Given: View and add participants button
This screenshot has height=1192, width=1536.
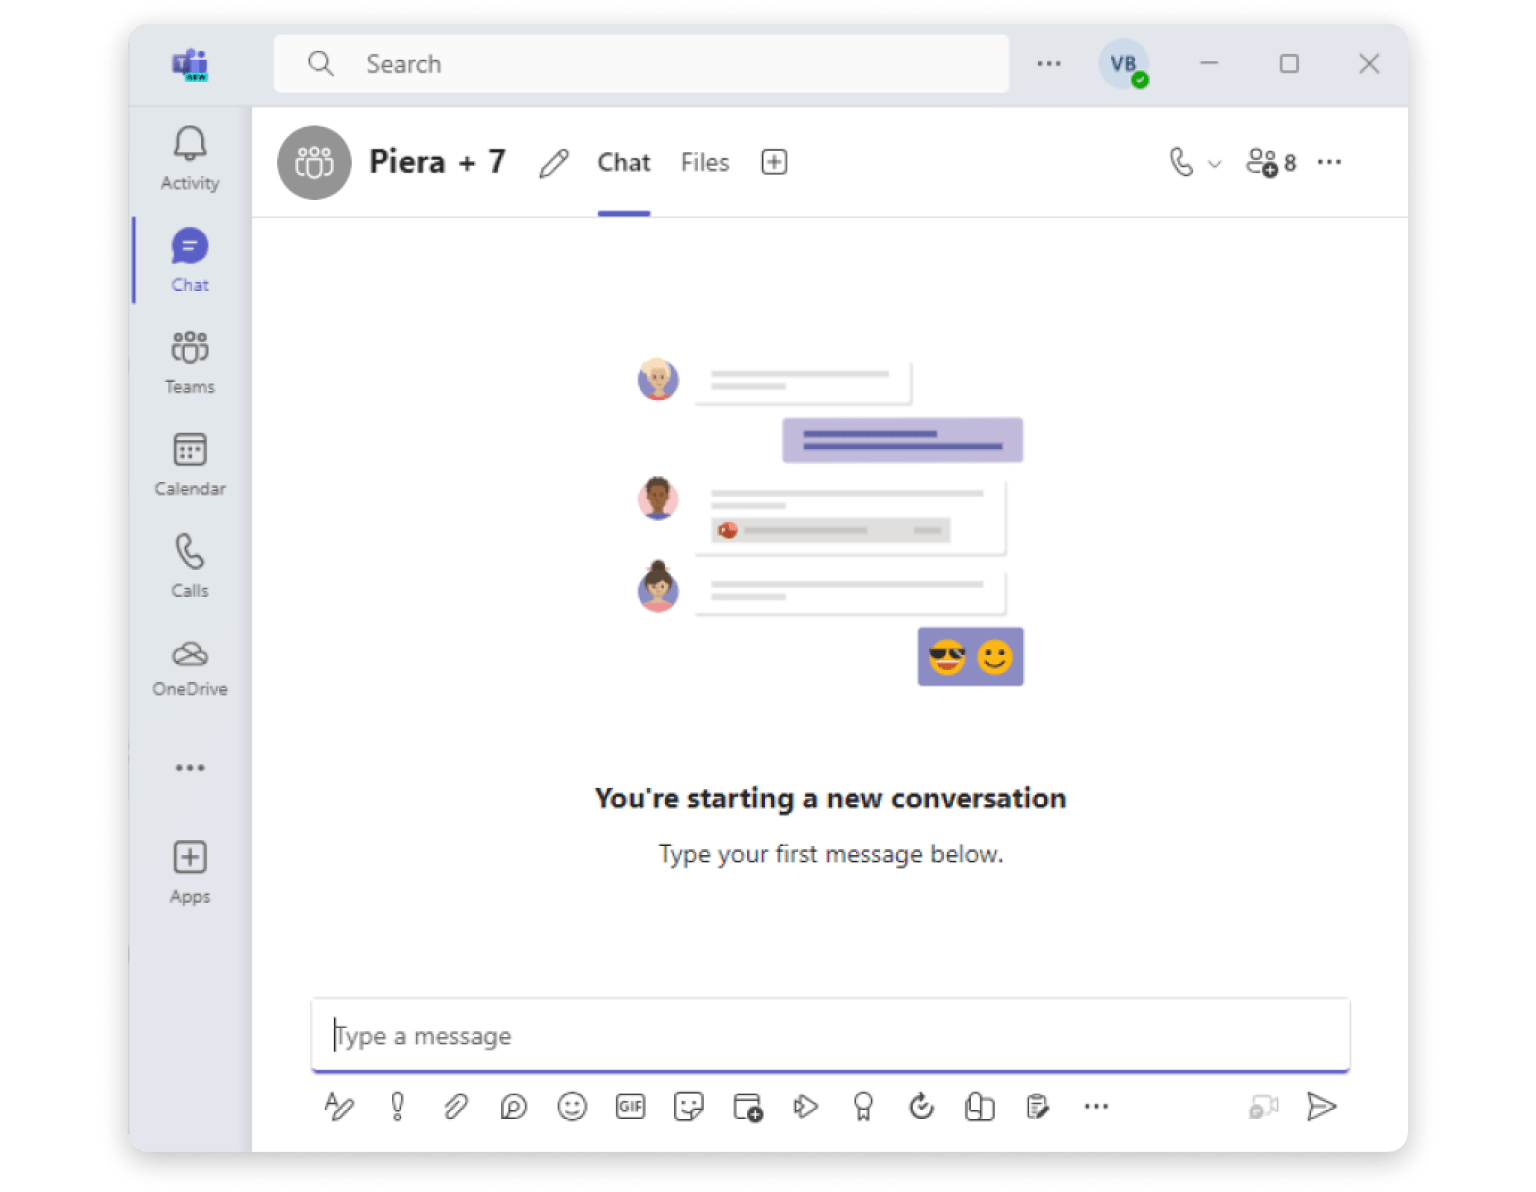Looking at the screenshot, I should click(x=1270, y=163).
